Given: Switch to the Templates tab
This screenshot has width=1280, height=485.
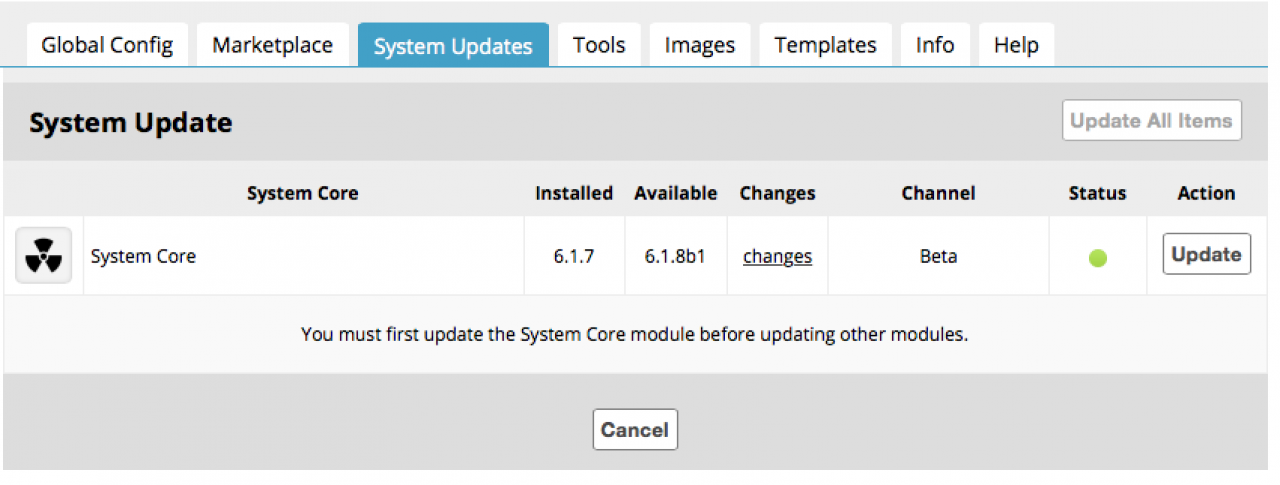Looking at the screenshot, I should click(x=825, y=45).
